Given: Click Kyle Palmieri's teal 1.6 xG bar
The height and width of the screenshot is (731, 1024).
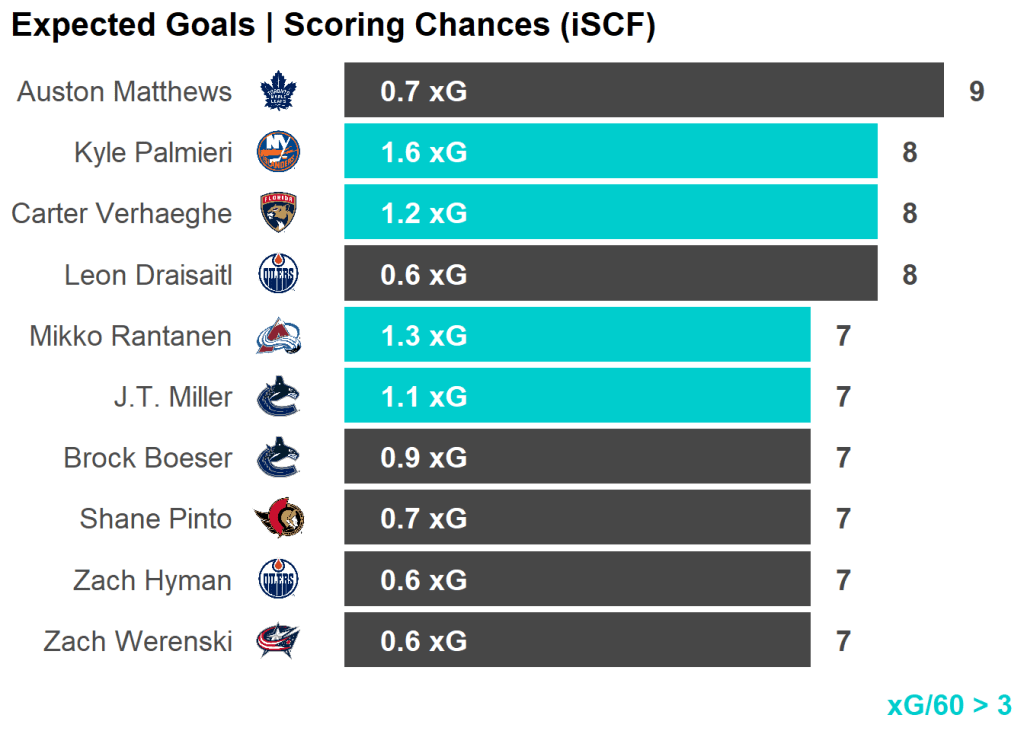Looking at the screenshot, I should tap(610, 152).
